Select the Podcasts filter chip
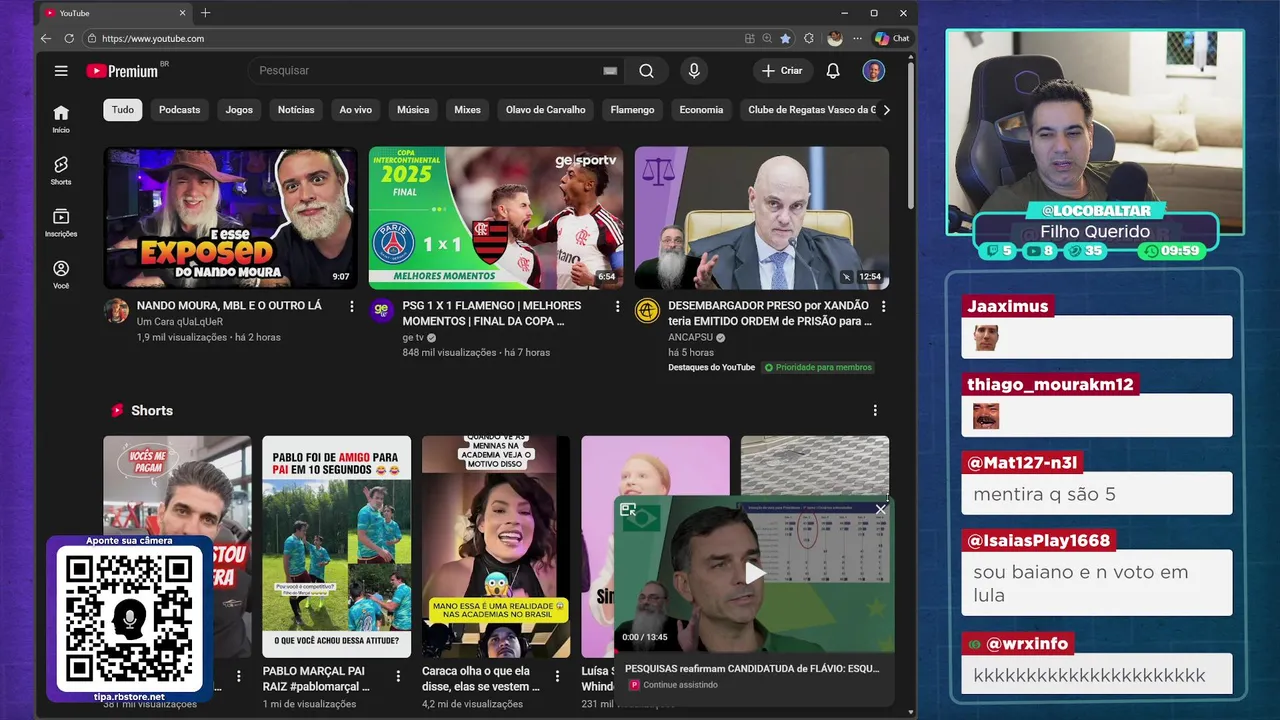 [180, 110]
